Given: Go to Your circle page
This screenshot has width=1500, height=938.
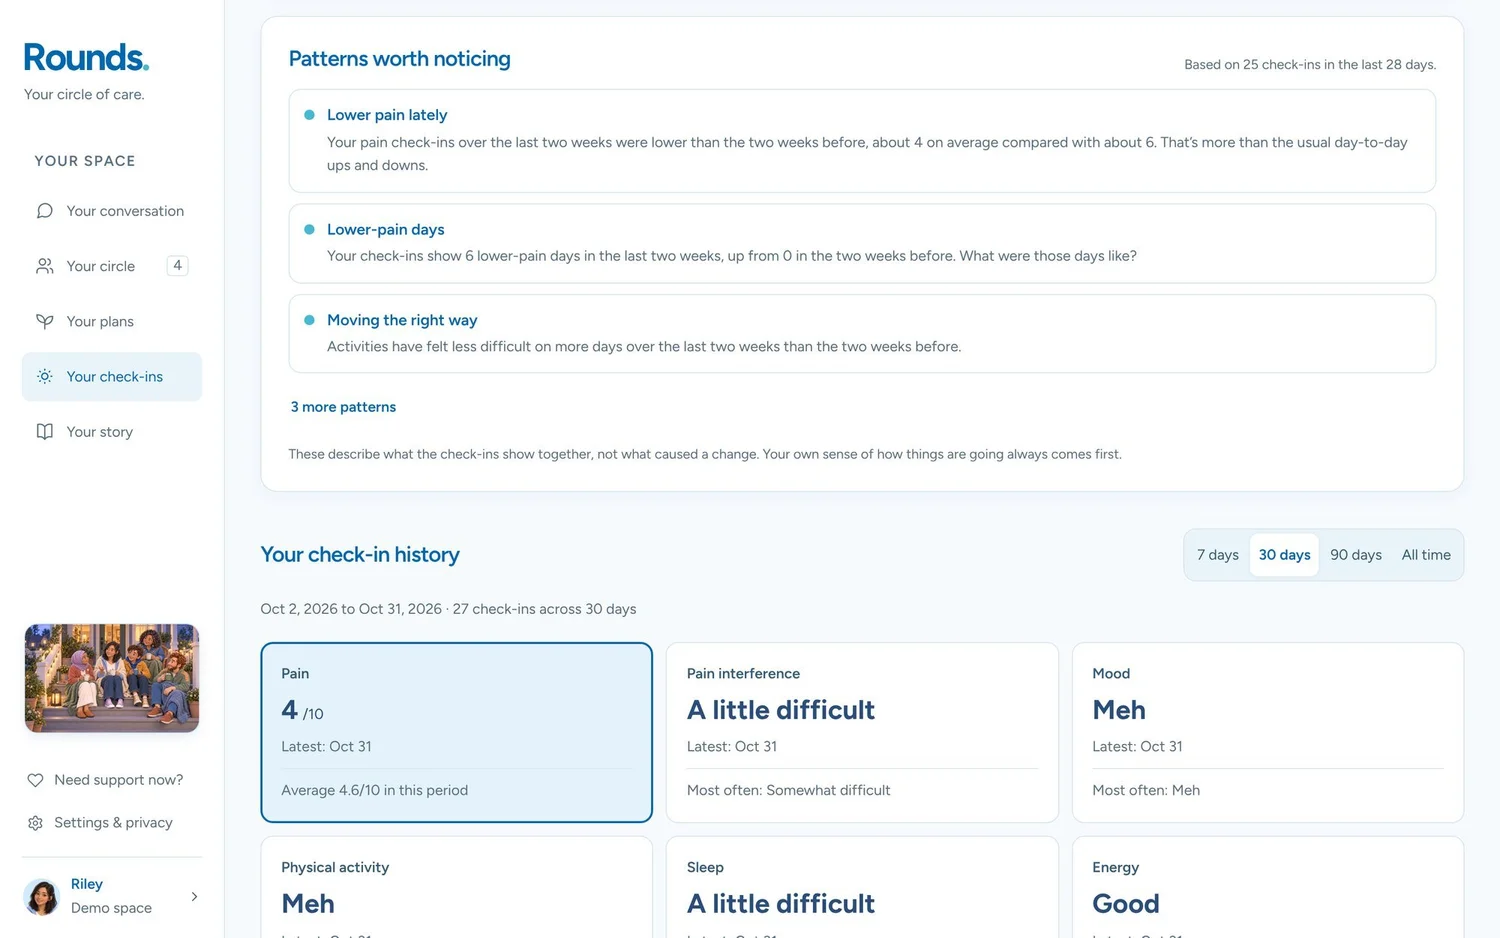Looking at the screenshot, I should 112,266.
